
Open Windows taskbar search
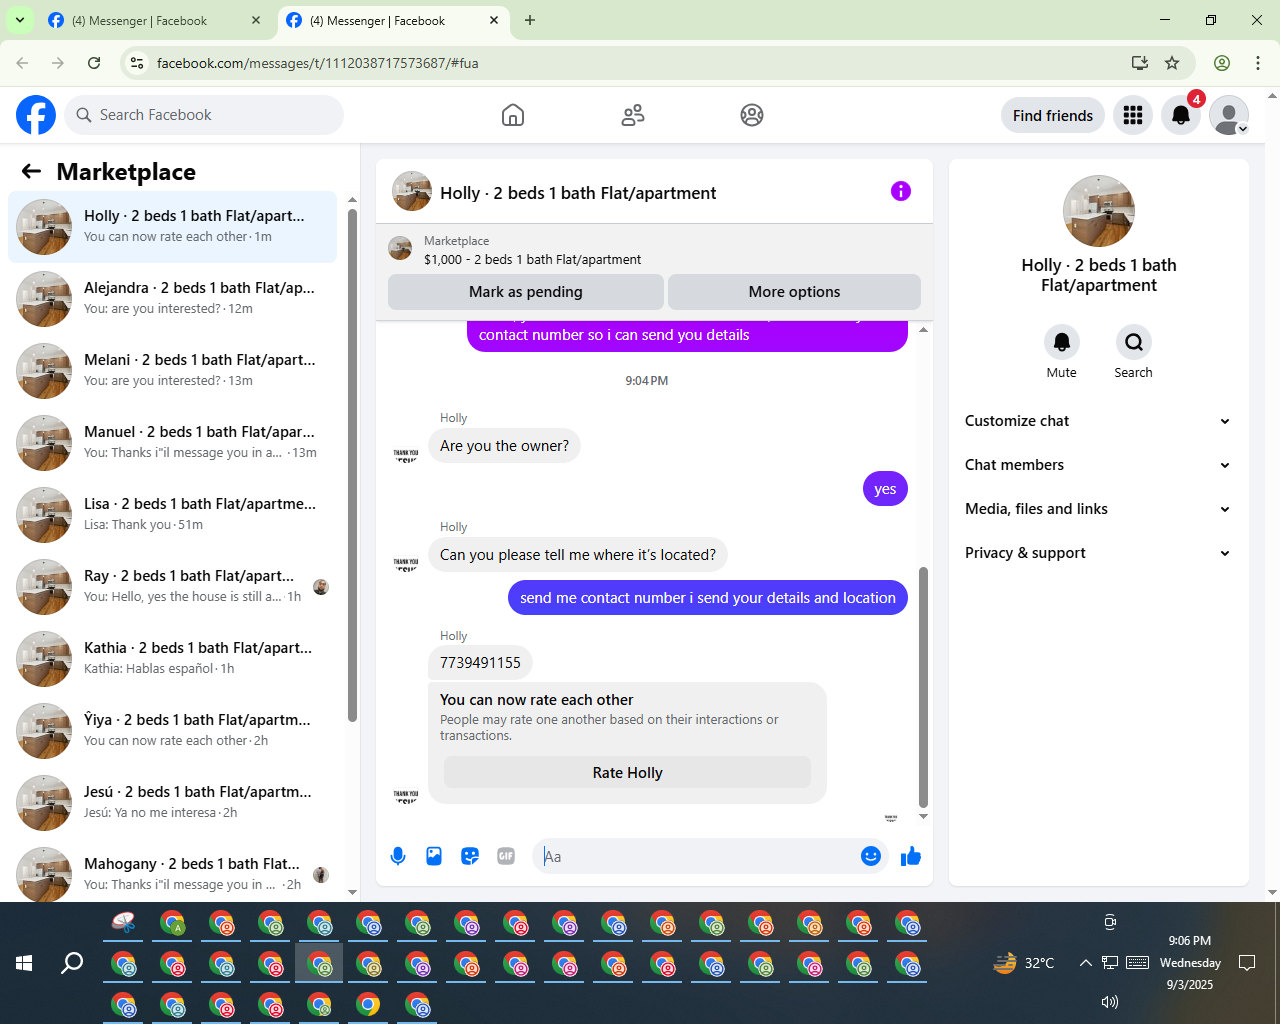point(72,963)
